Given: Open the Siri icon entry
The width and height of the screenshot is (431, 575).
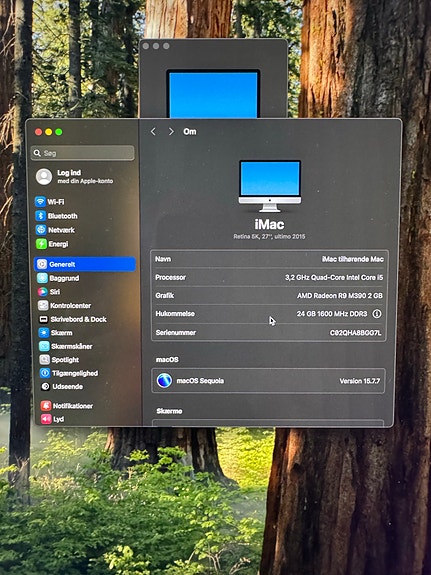Looking at the screenshot, I should 43,292.
